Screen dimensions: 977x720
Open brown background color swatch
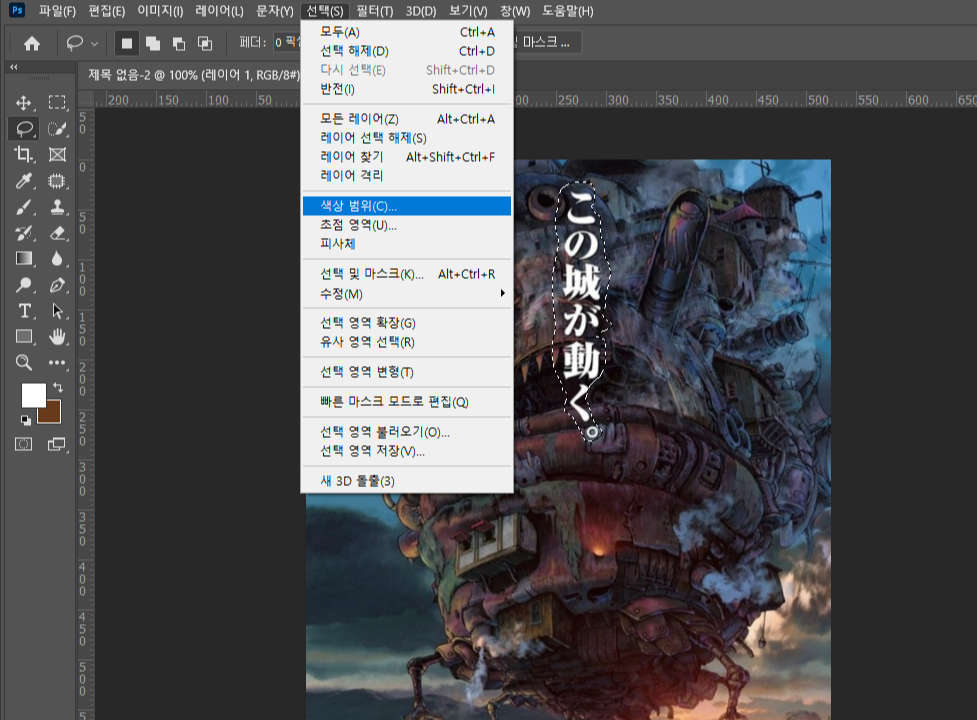(x=52, y=414)
